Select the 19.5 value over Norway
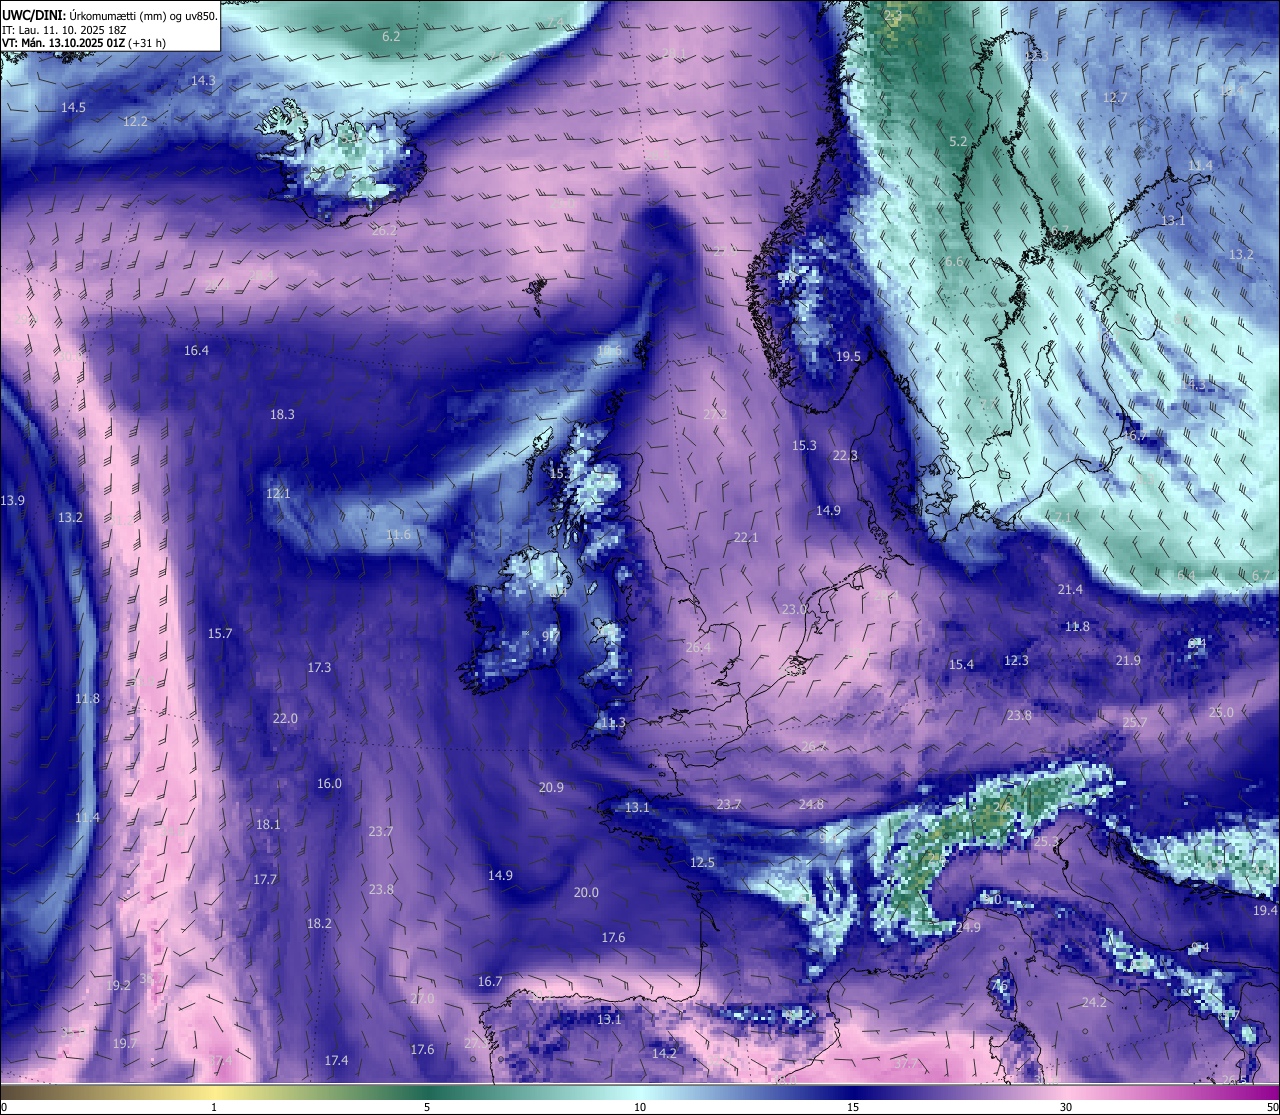Image resolution: width=1280 pixels, height=1115 pixels. [x=848, y=357]
